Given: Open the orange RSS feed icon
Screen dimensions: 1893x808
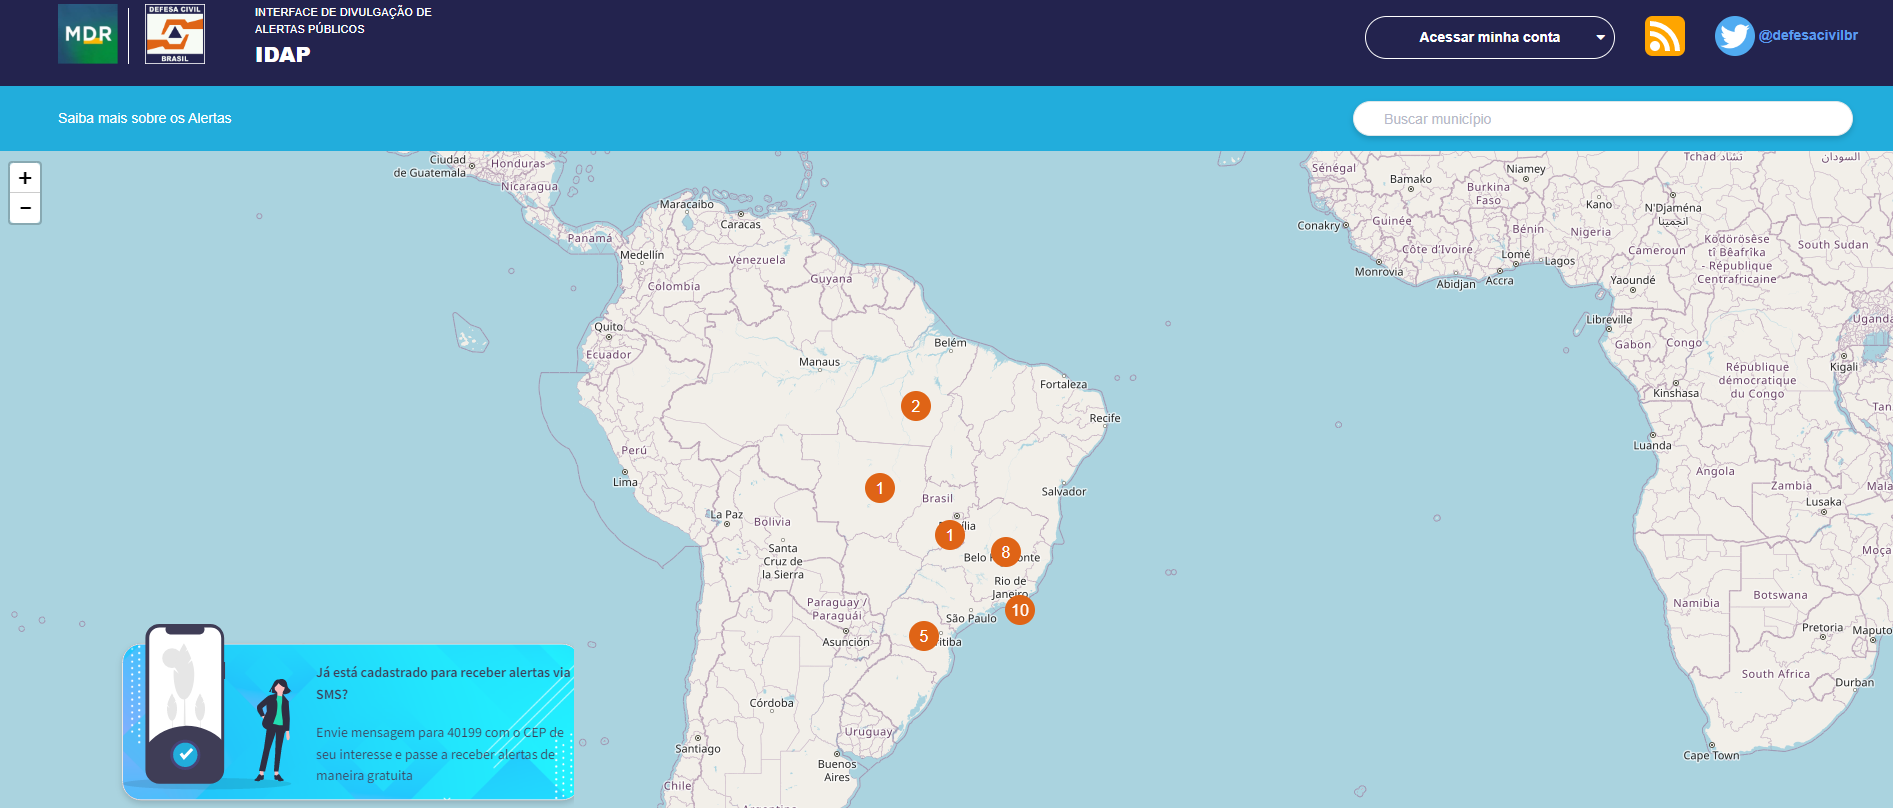Looking at the screenshot, I should pos(1664,36).
